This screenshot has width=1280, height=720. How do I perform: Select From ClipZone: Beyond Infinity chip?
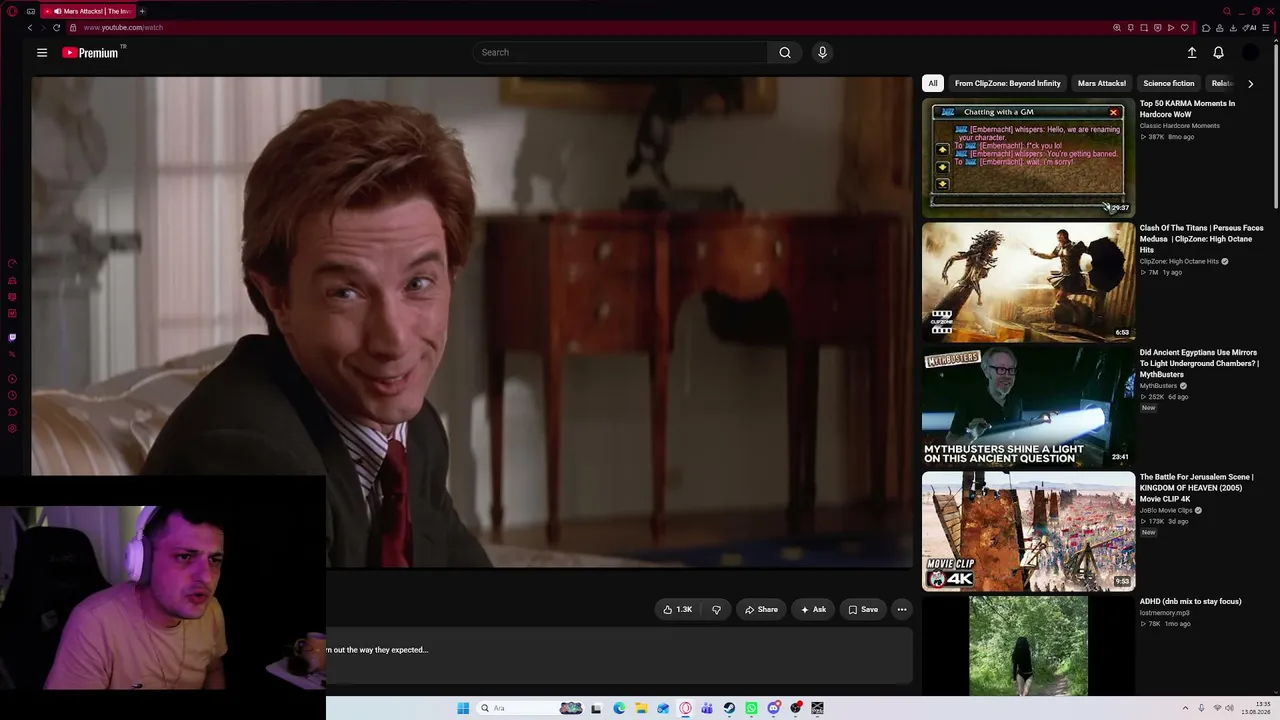coord(1007,84)
